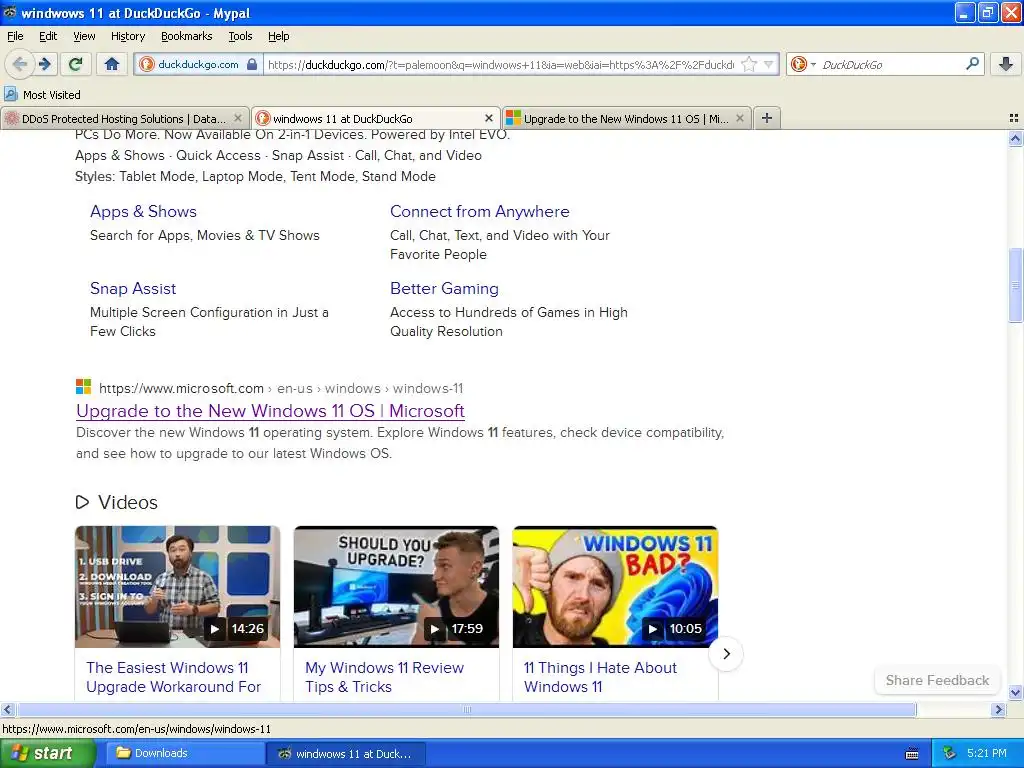Image resolution: width=1024 pixels, height=768 pixels.
Task: Click the search magnifier icon
Action: point(972,64)
